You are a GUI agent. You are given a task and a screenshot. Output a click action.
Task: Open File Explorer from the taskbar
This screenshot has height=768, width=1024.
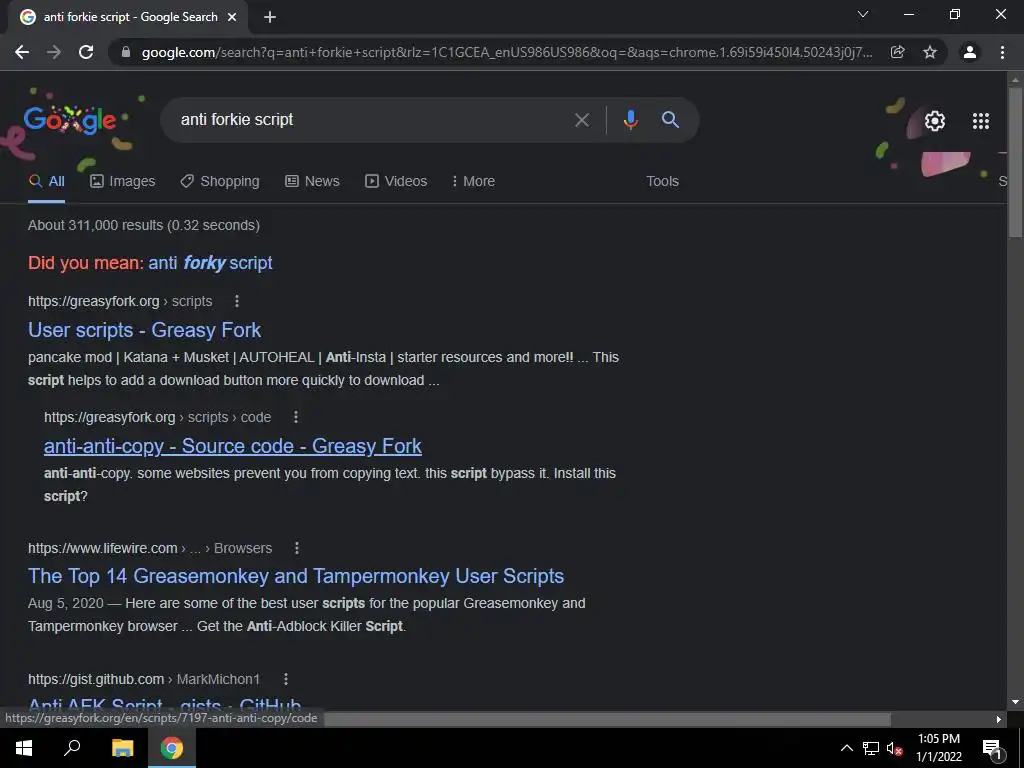122,748
